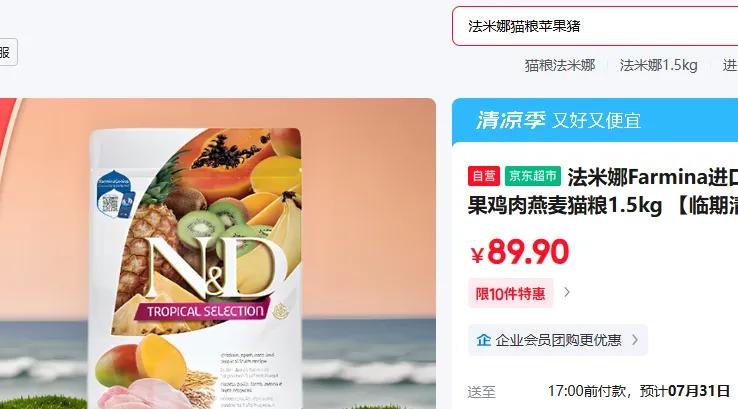
Task: Click the TROPICAL SELECTION label on the bag
Action: pos(205,311)
